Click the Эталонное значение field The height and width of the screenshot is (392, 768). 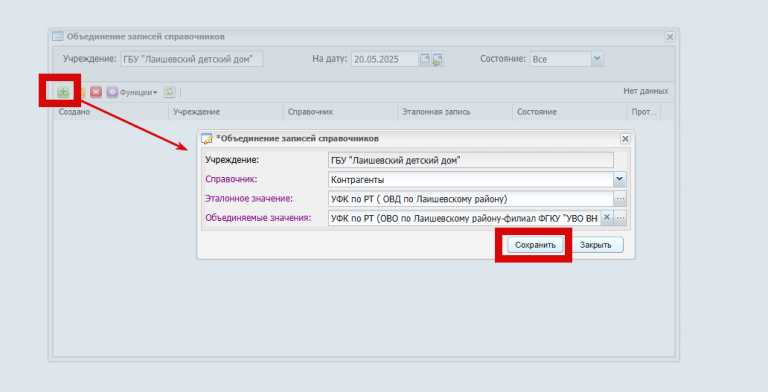pos(471,198)
